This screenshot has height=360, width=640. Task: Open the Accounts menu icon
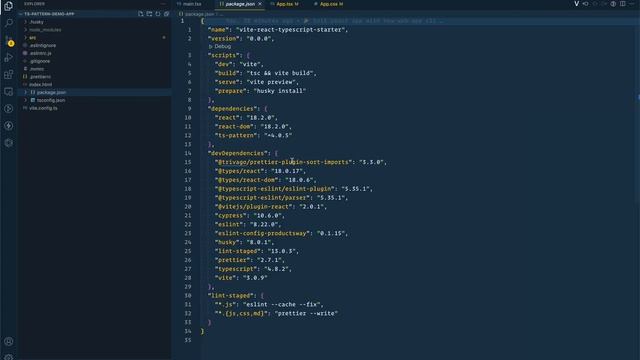coord(9,341)
